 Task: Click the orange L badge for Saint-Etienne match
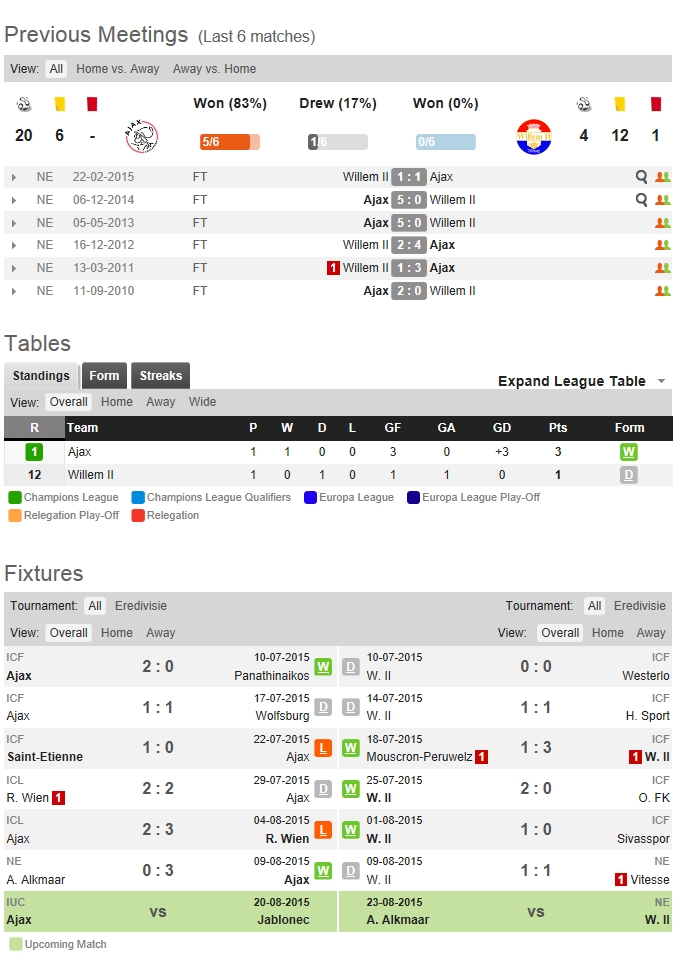[x=323, y=748]
